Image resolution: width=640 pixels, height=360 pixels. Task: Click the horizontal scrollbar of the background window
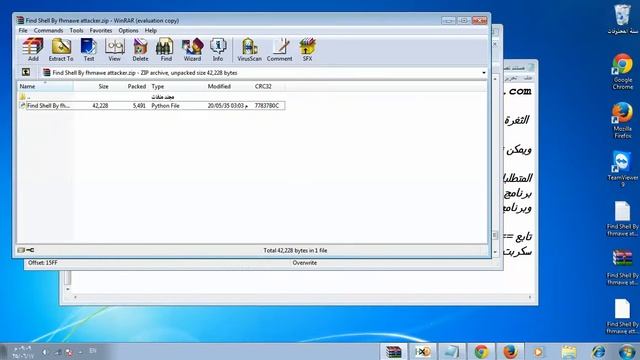302,297
